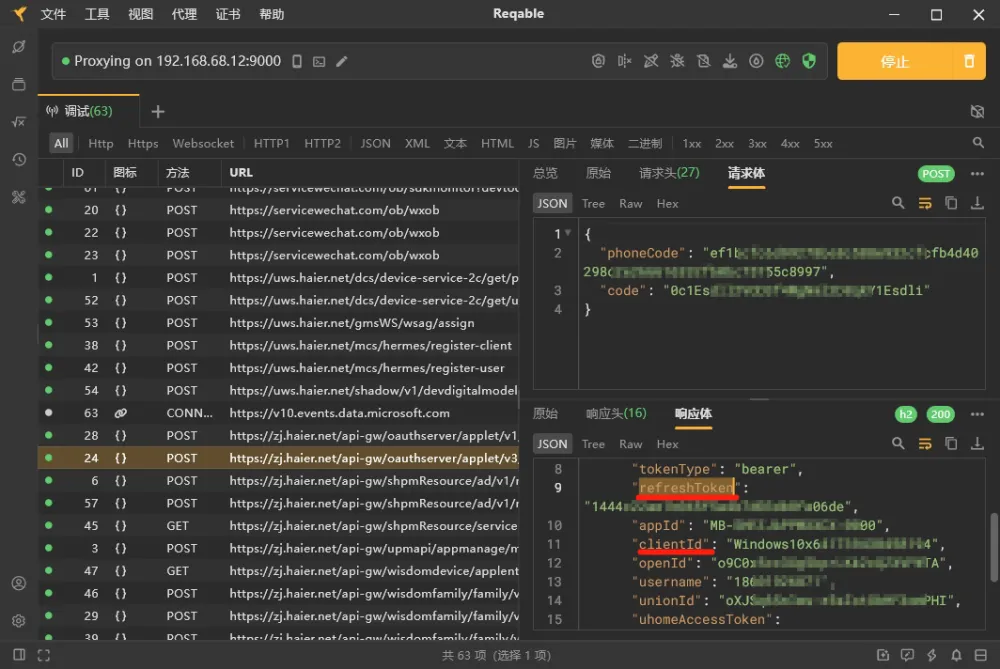Click the mobile device icon next to proxy address
Image resolution: width=1000 pixels, height=669 pixels.
(297, 61)
